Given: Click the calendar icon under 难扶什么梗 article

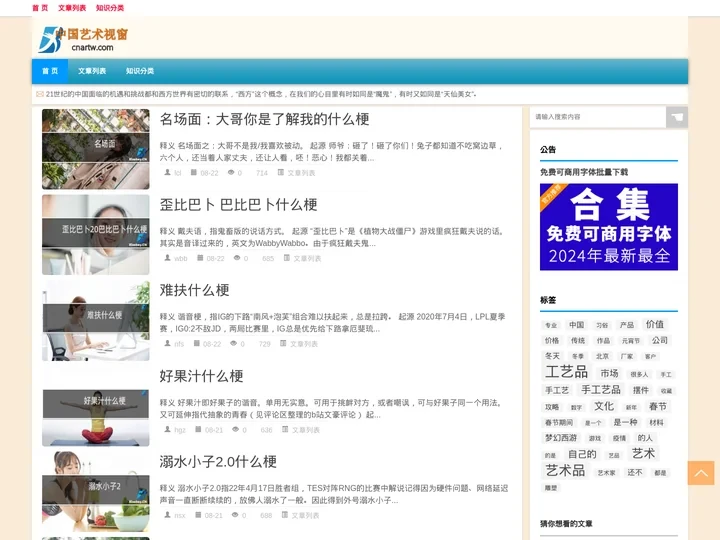Looking at the screenshot, I should tap(197, 343).
